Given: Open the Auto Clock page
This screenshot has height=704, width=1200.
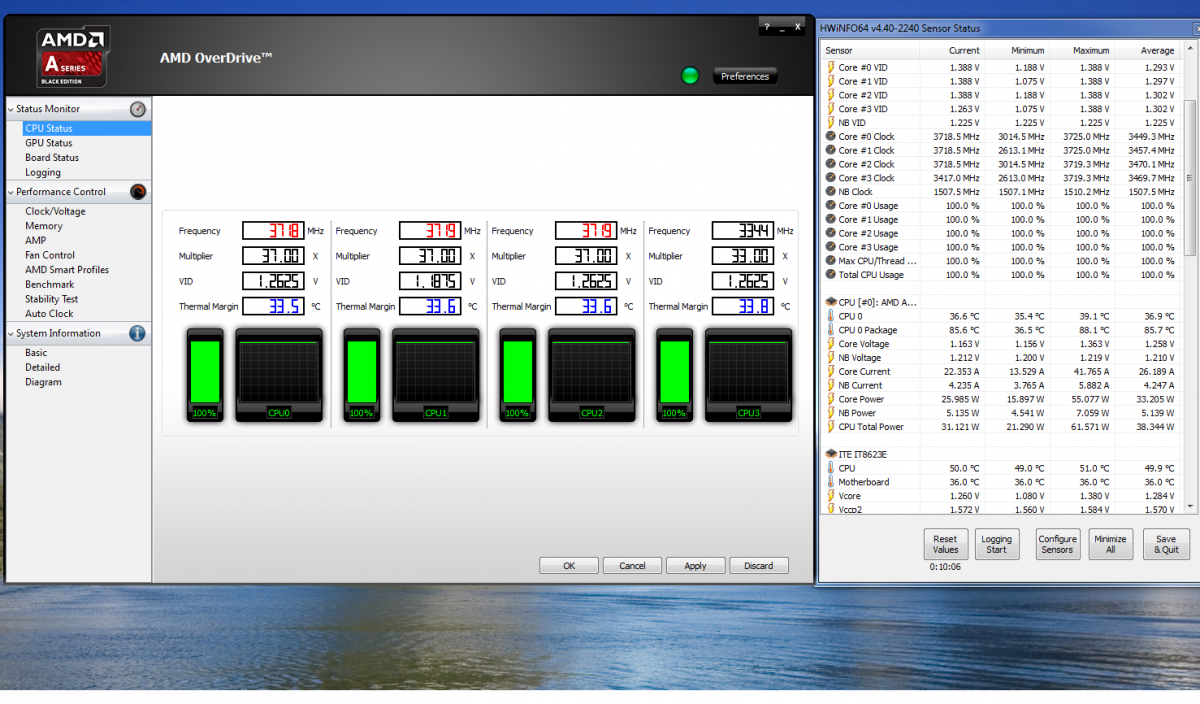Looking at the screenshot, I should [50, 314].
